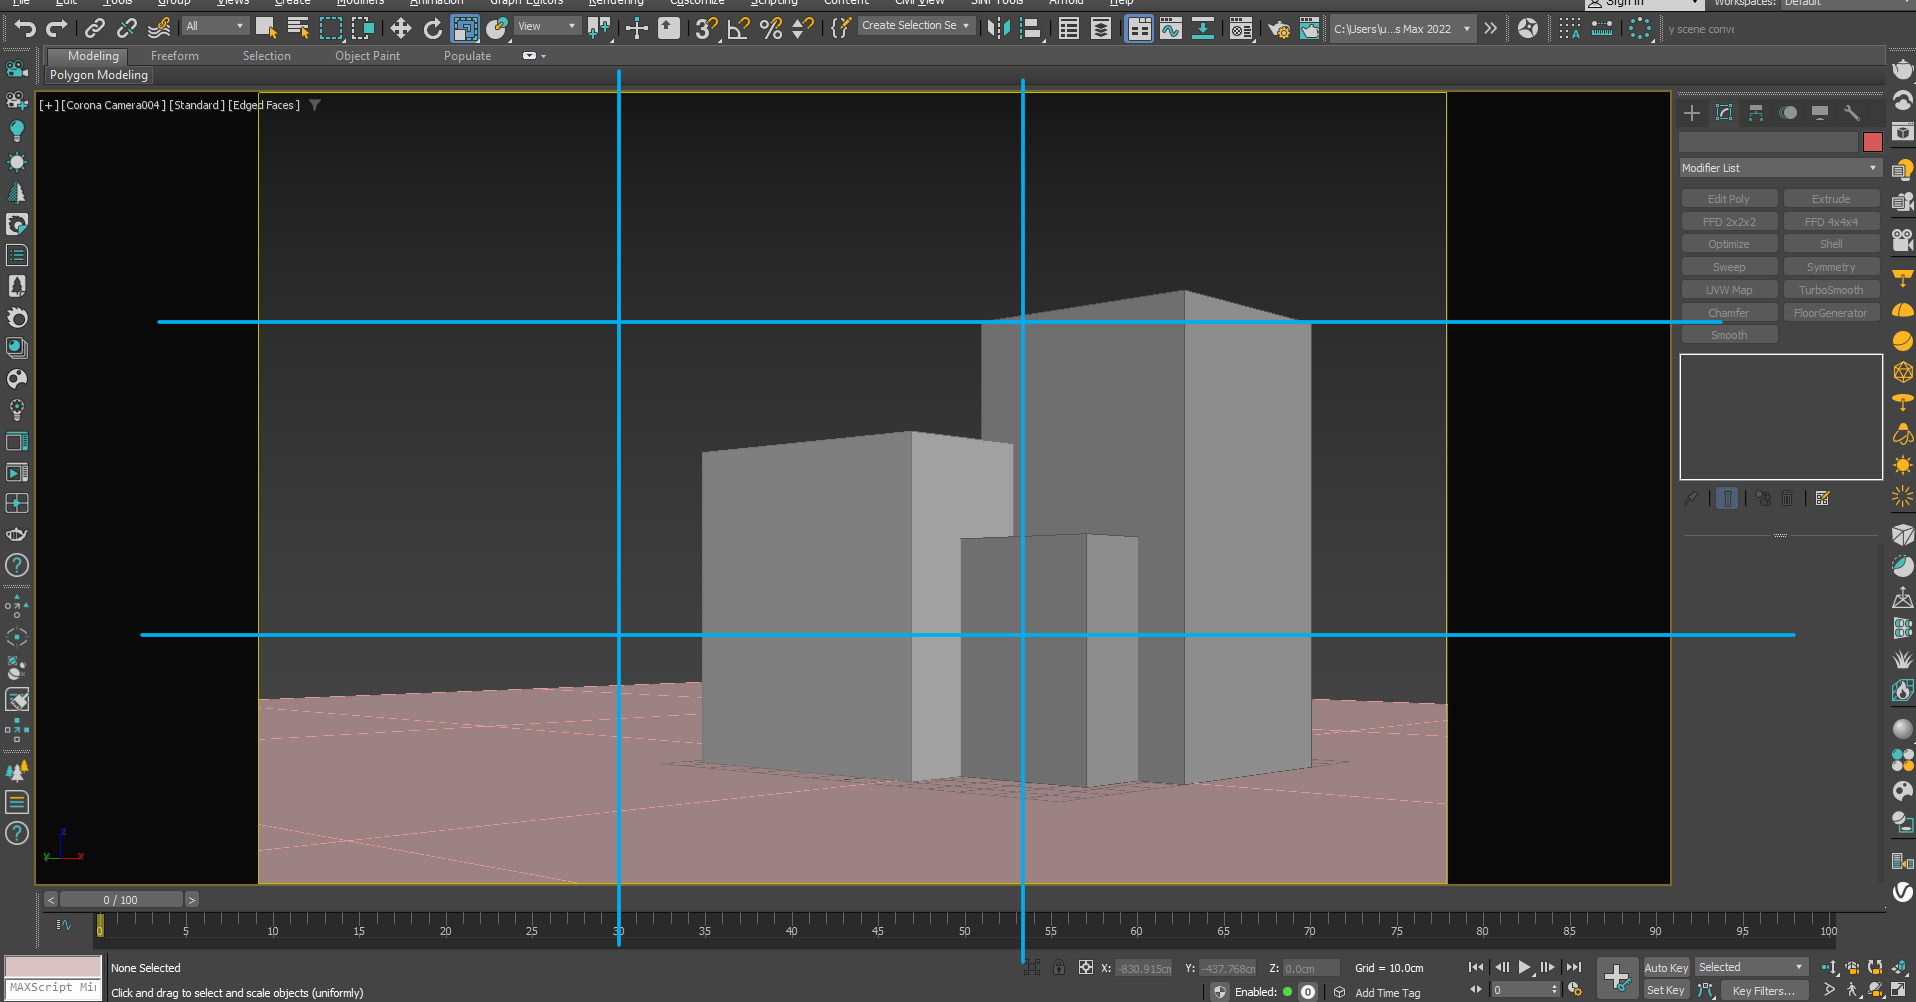Open the All selection filter dropdown
The image size is (1916, 1002).
pyautogui.click(x=214, y=27)
